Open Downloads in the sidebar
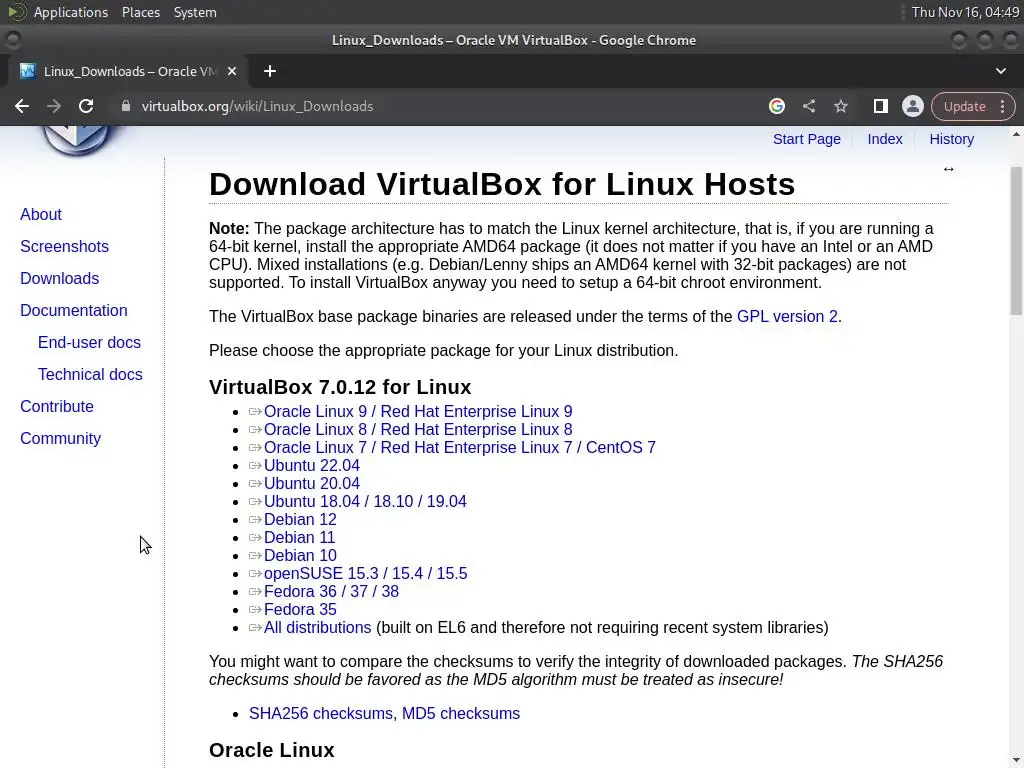This screenshot has width=1024, height=768. point(59,278)
